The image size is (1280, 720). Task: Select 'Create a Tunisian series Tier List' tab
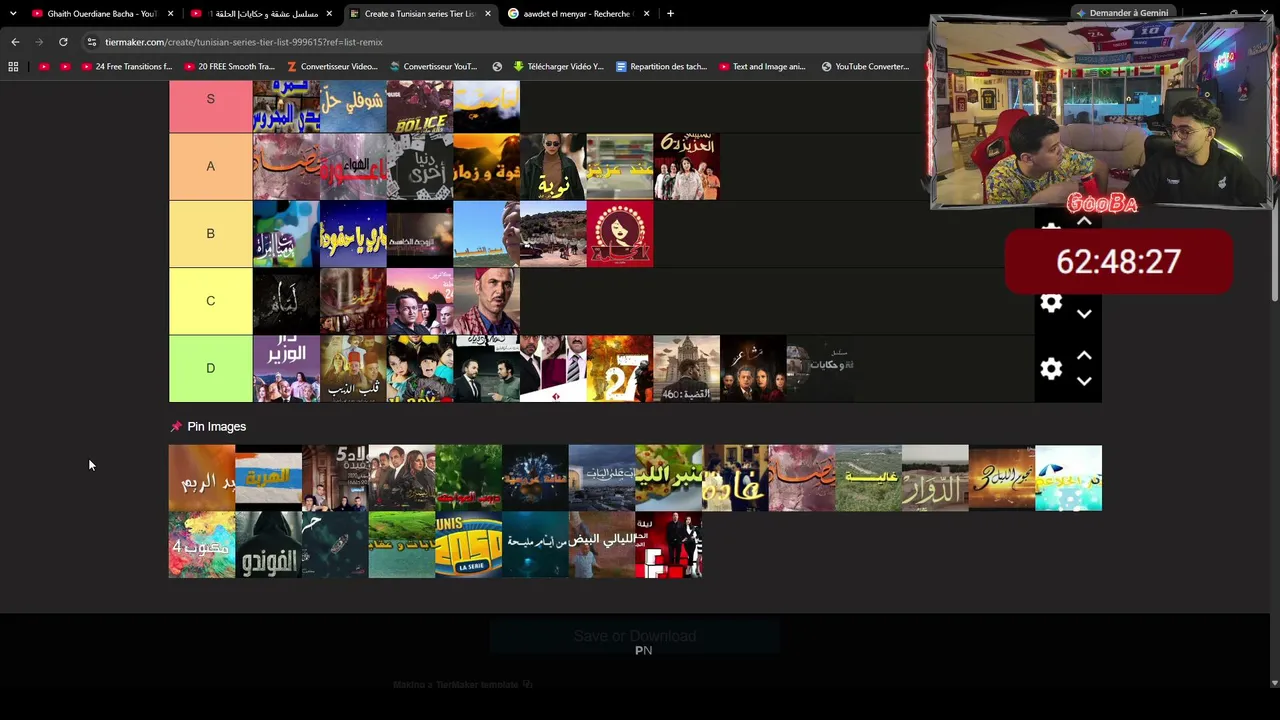(x=420, y=14)
